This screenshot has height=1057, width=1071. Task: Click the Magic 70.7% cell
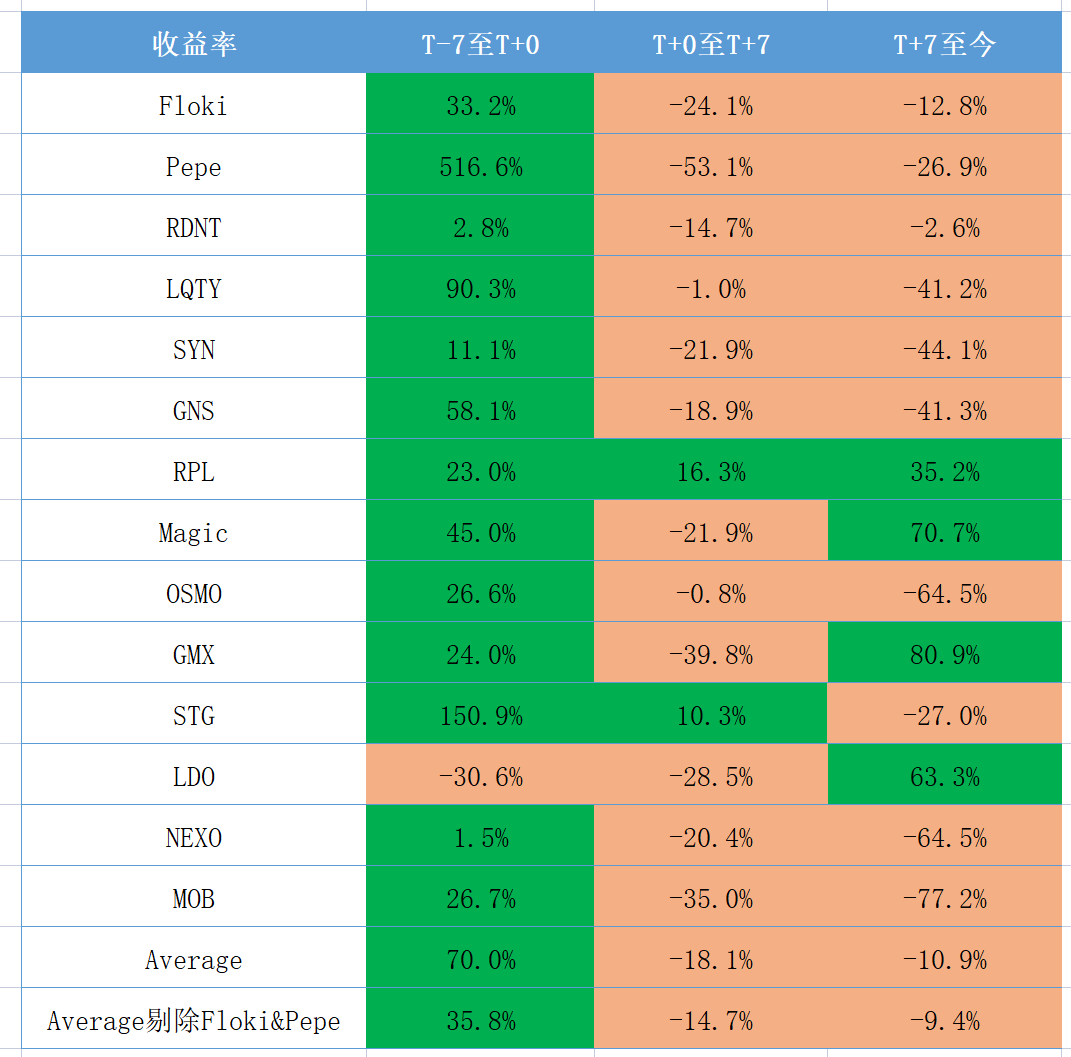(x=944, y=533)
